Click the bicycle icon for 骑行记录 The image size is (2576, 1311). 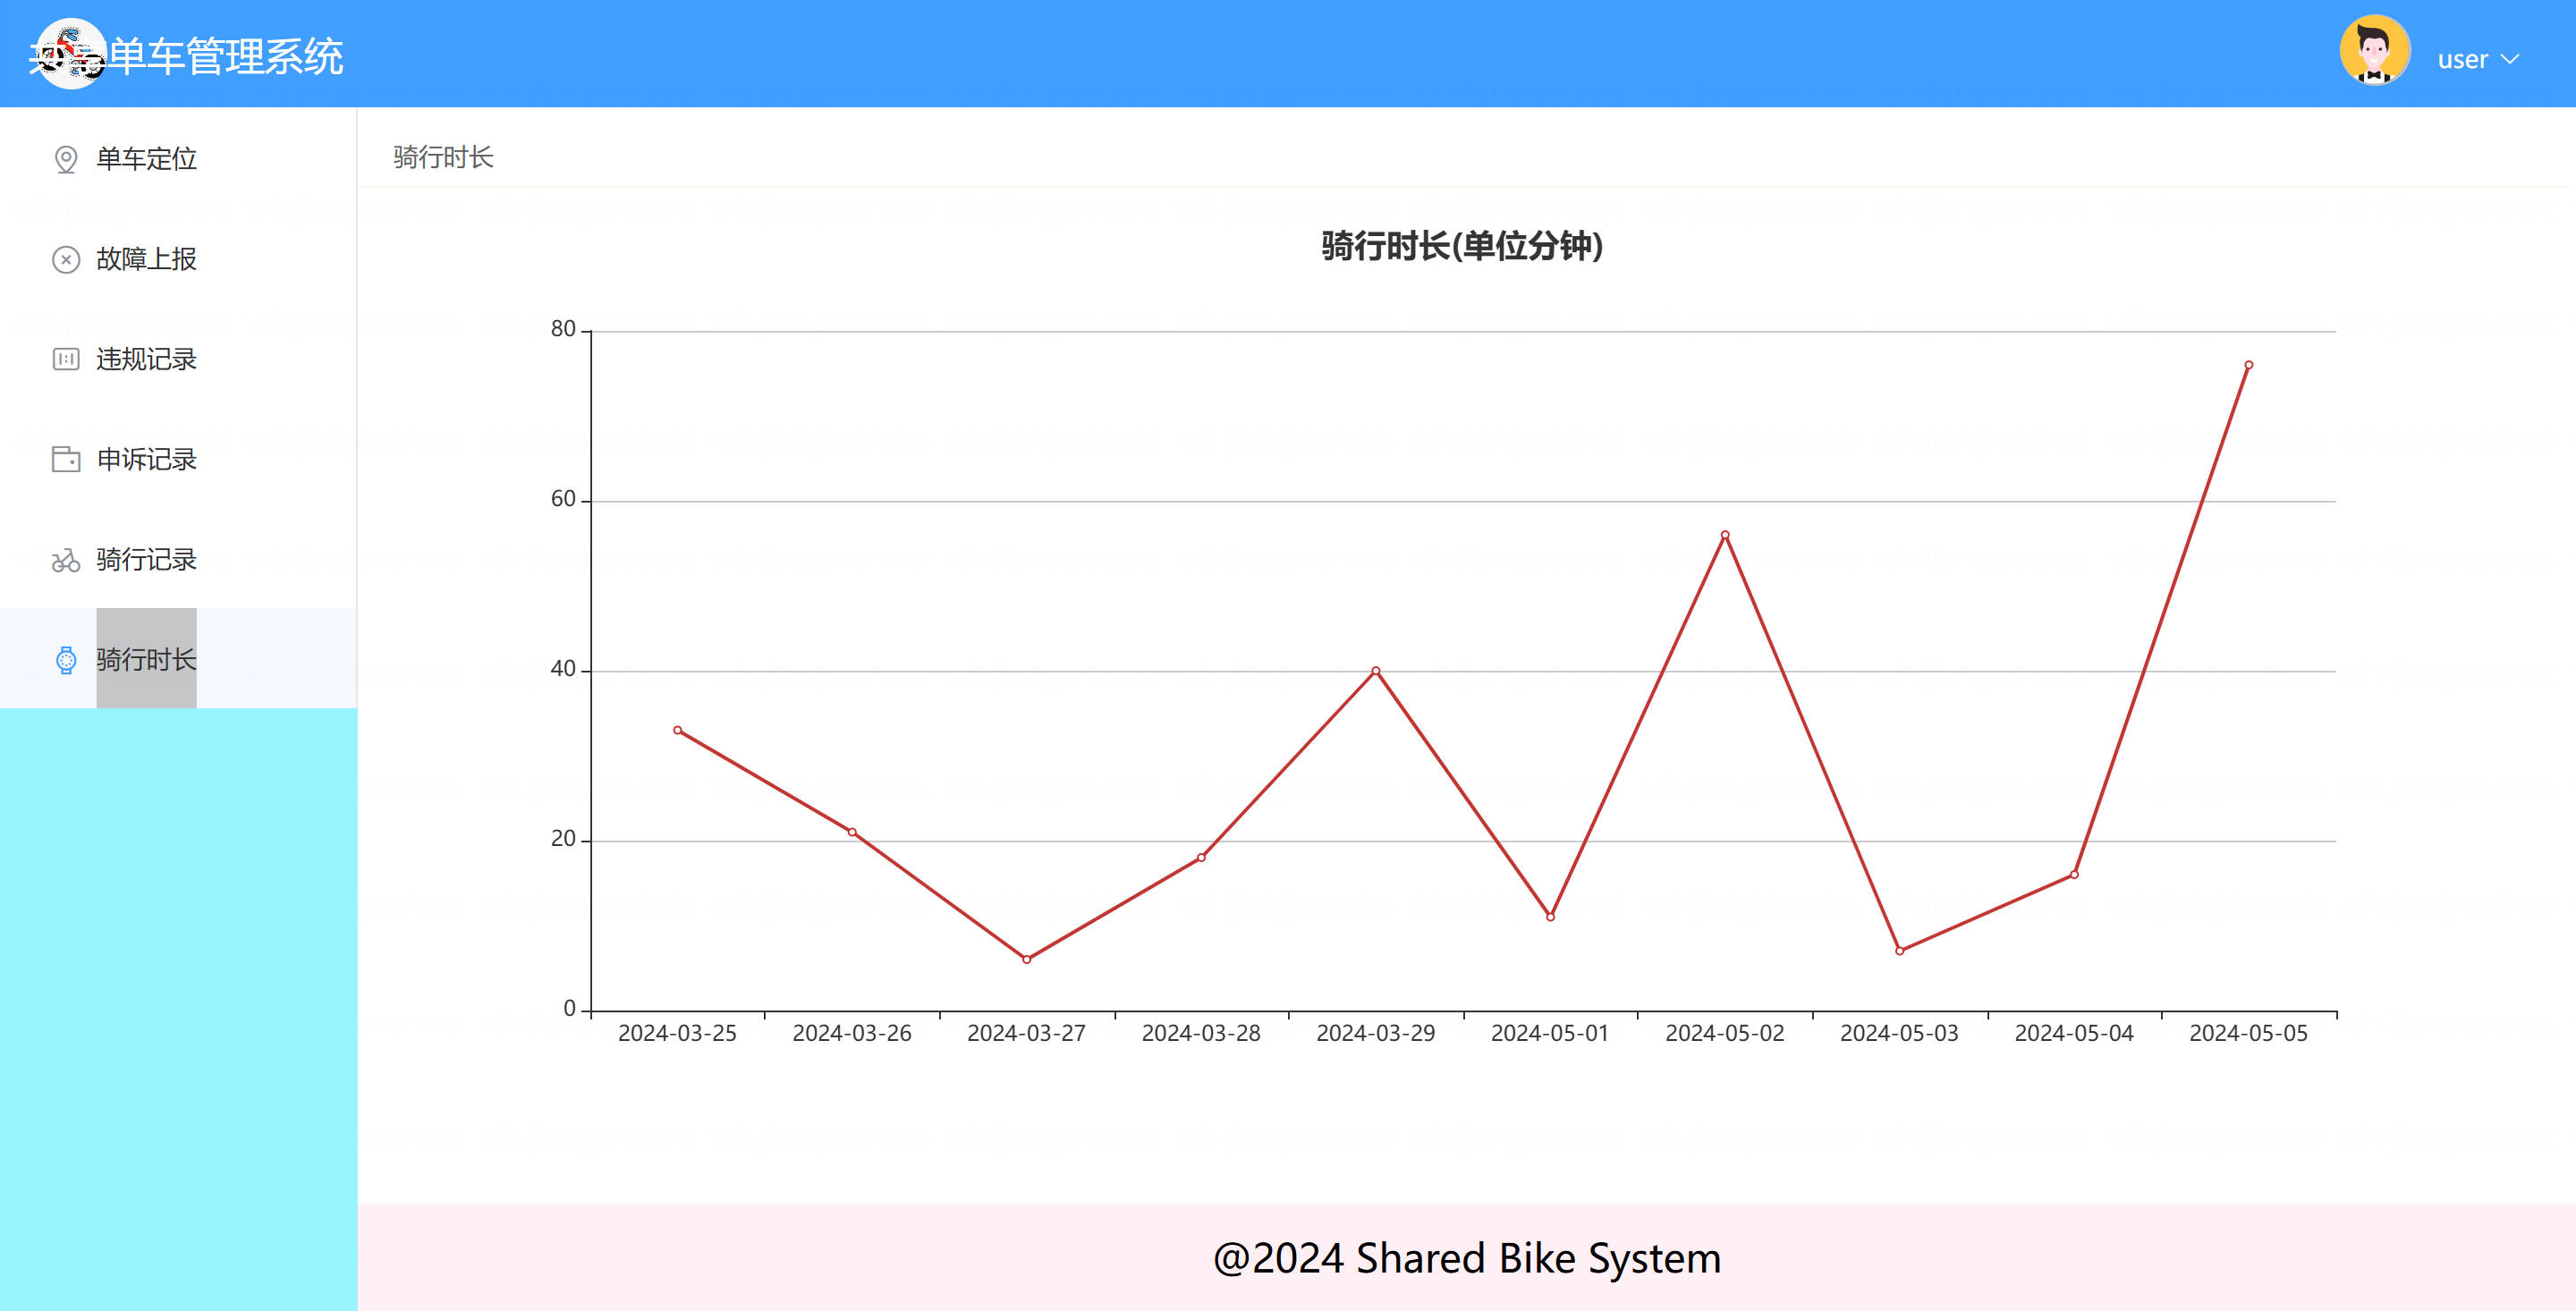66,560
